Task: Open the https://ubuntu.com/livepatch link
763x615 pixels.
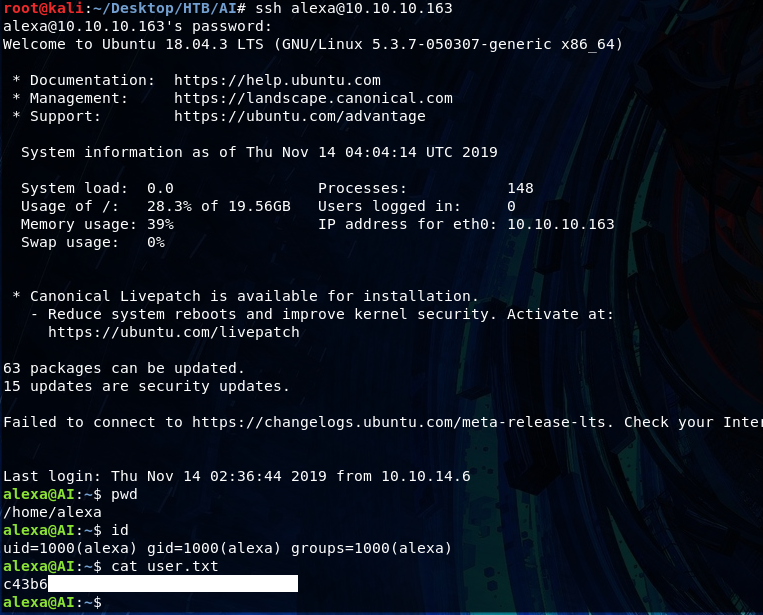Action: 174,332
